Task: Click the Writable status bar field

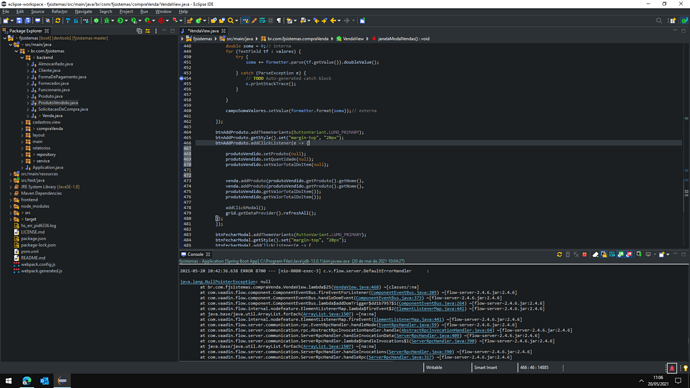Action: pos(434,368)
